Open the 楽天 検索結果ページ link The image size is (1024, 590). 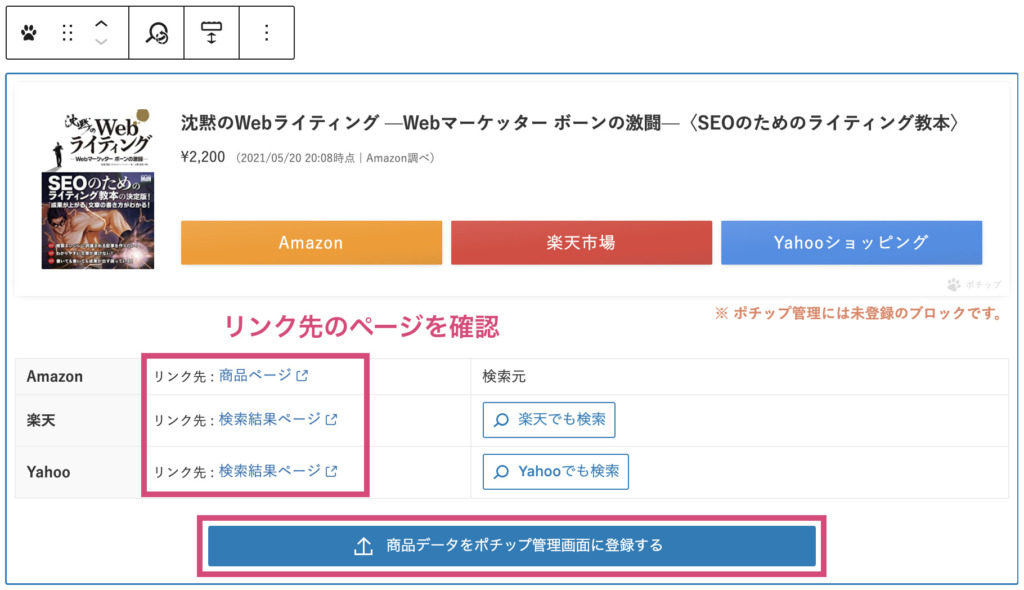[270, 419]
